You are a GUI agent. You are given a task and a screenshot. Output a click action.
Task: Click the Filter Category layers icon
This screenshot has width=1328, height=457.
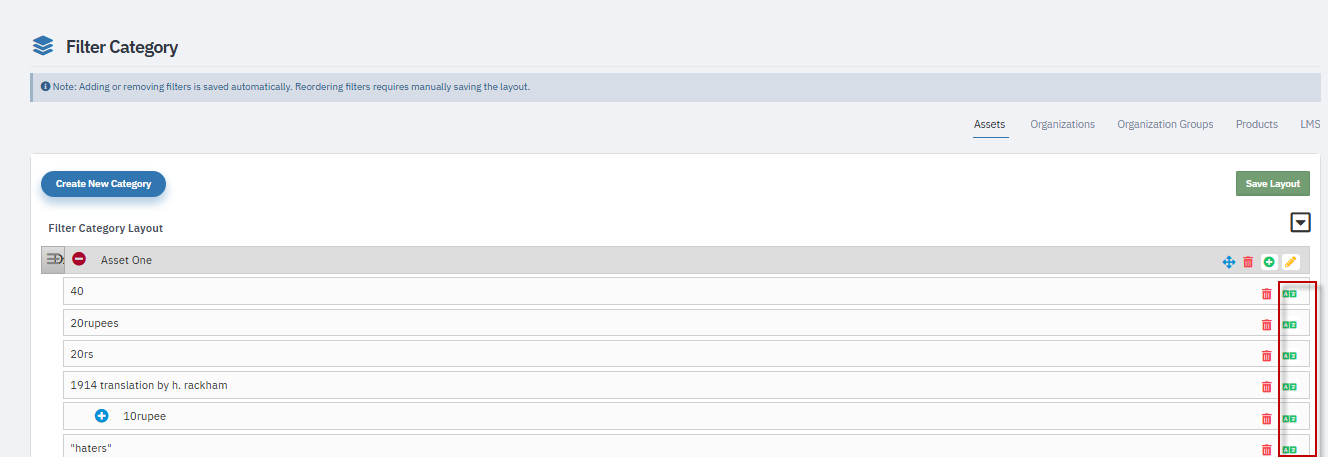(x=43, y=46)
